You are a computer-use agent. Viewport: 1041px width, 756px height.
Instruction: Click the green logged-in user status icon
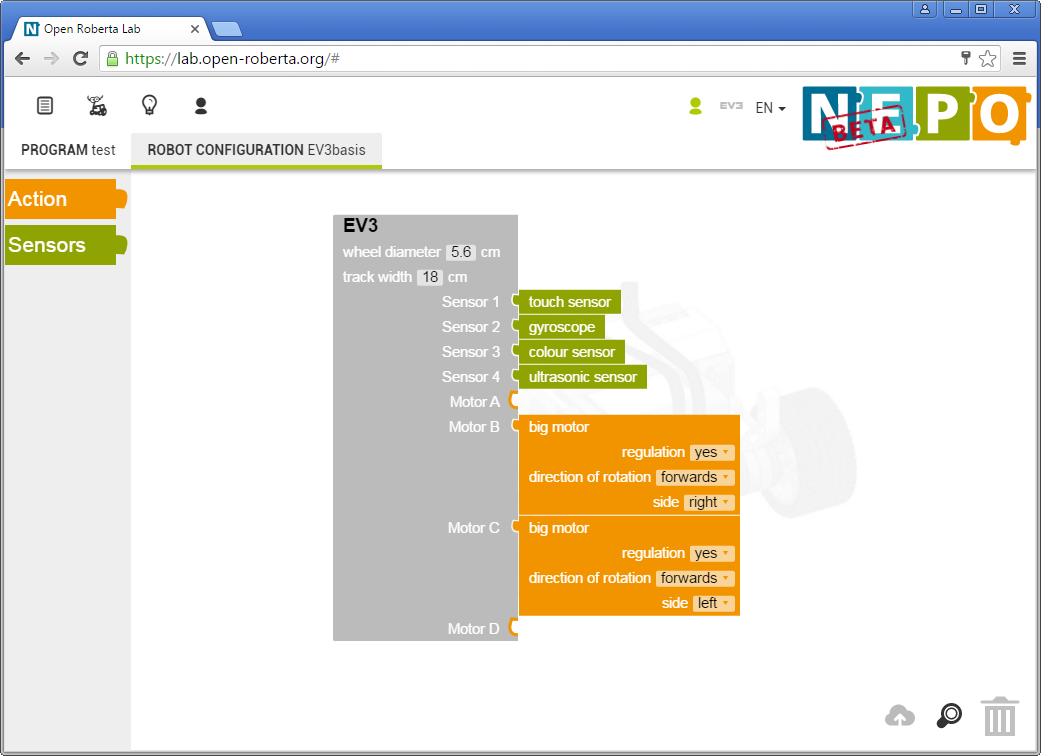[695, 106]
